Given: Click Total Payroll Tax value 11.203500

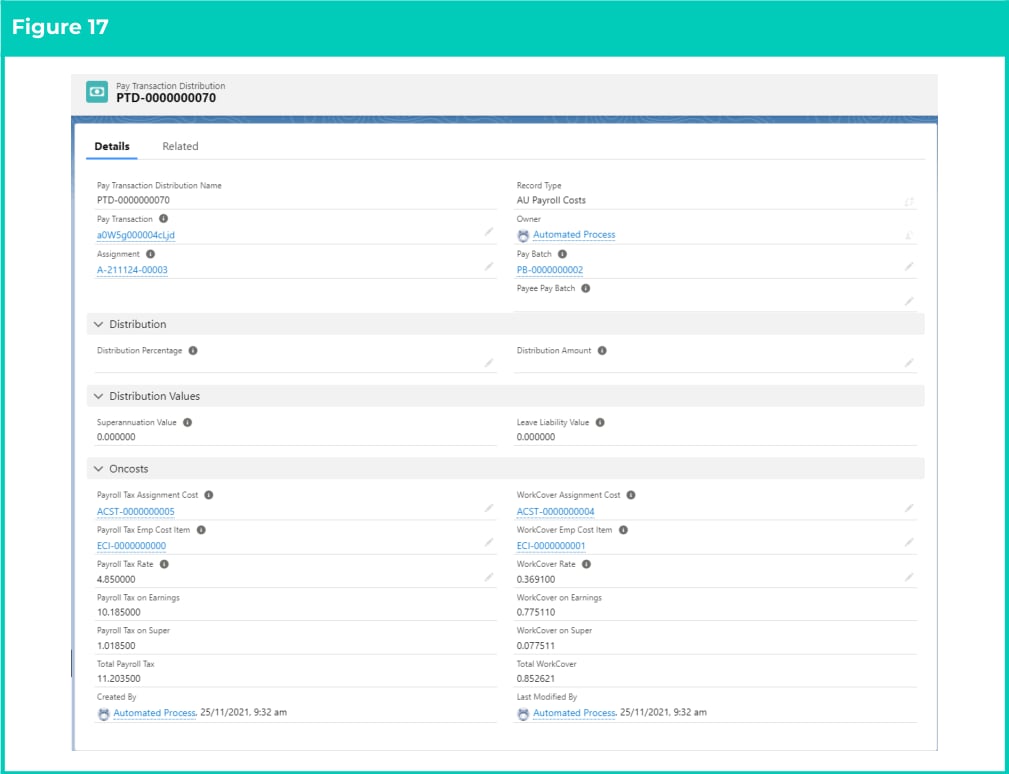Looking at the screenshot, I should click(118, 678).
